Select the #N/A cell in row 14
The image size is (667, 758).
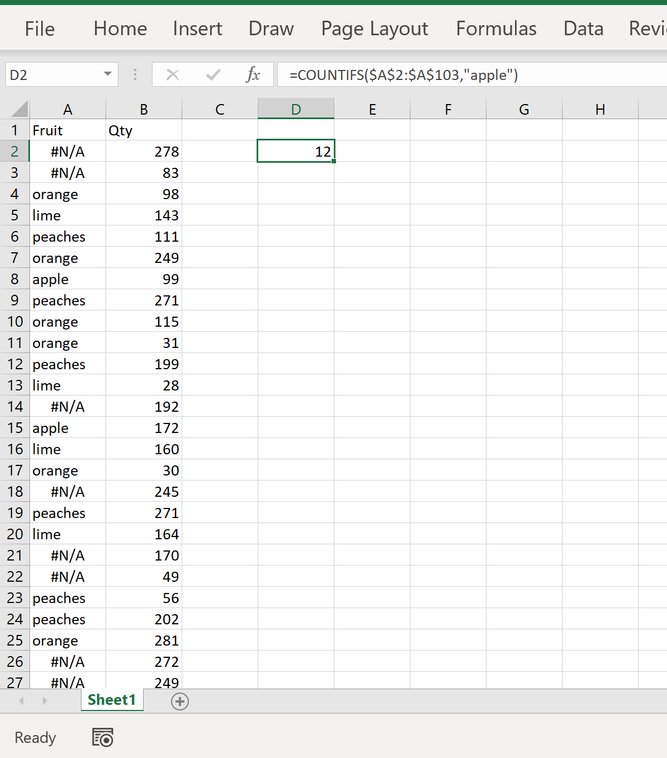tap(68, 407)
